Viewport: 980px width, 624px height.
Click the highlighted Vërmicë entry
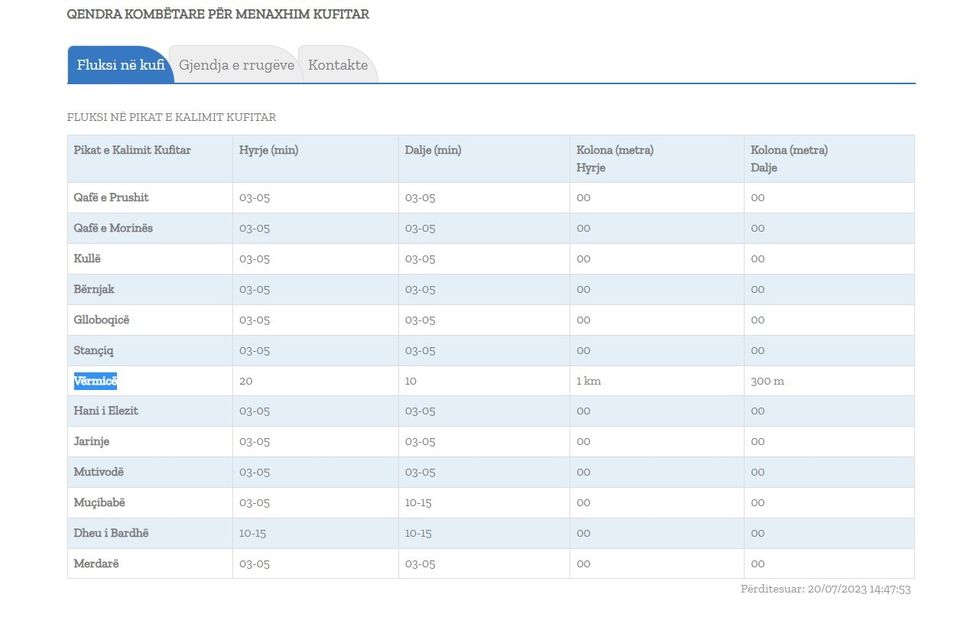coord(95,381)
